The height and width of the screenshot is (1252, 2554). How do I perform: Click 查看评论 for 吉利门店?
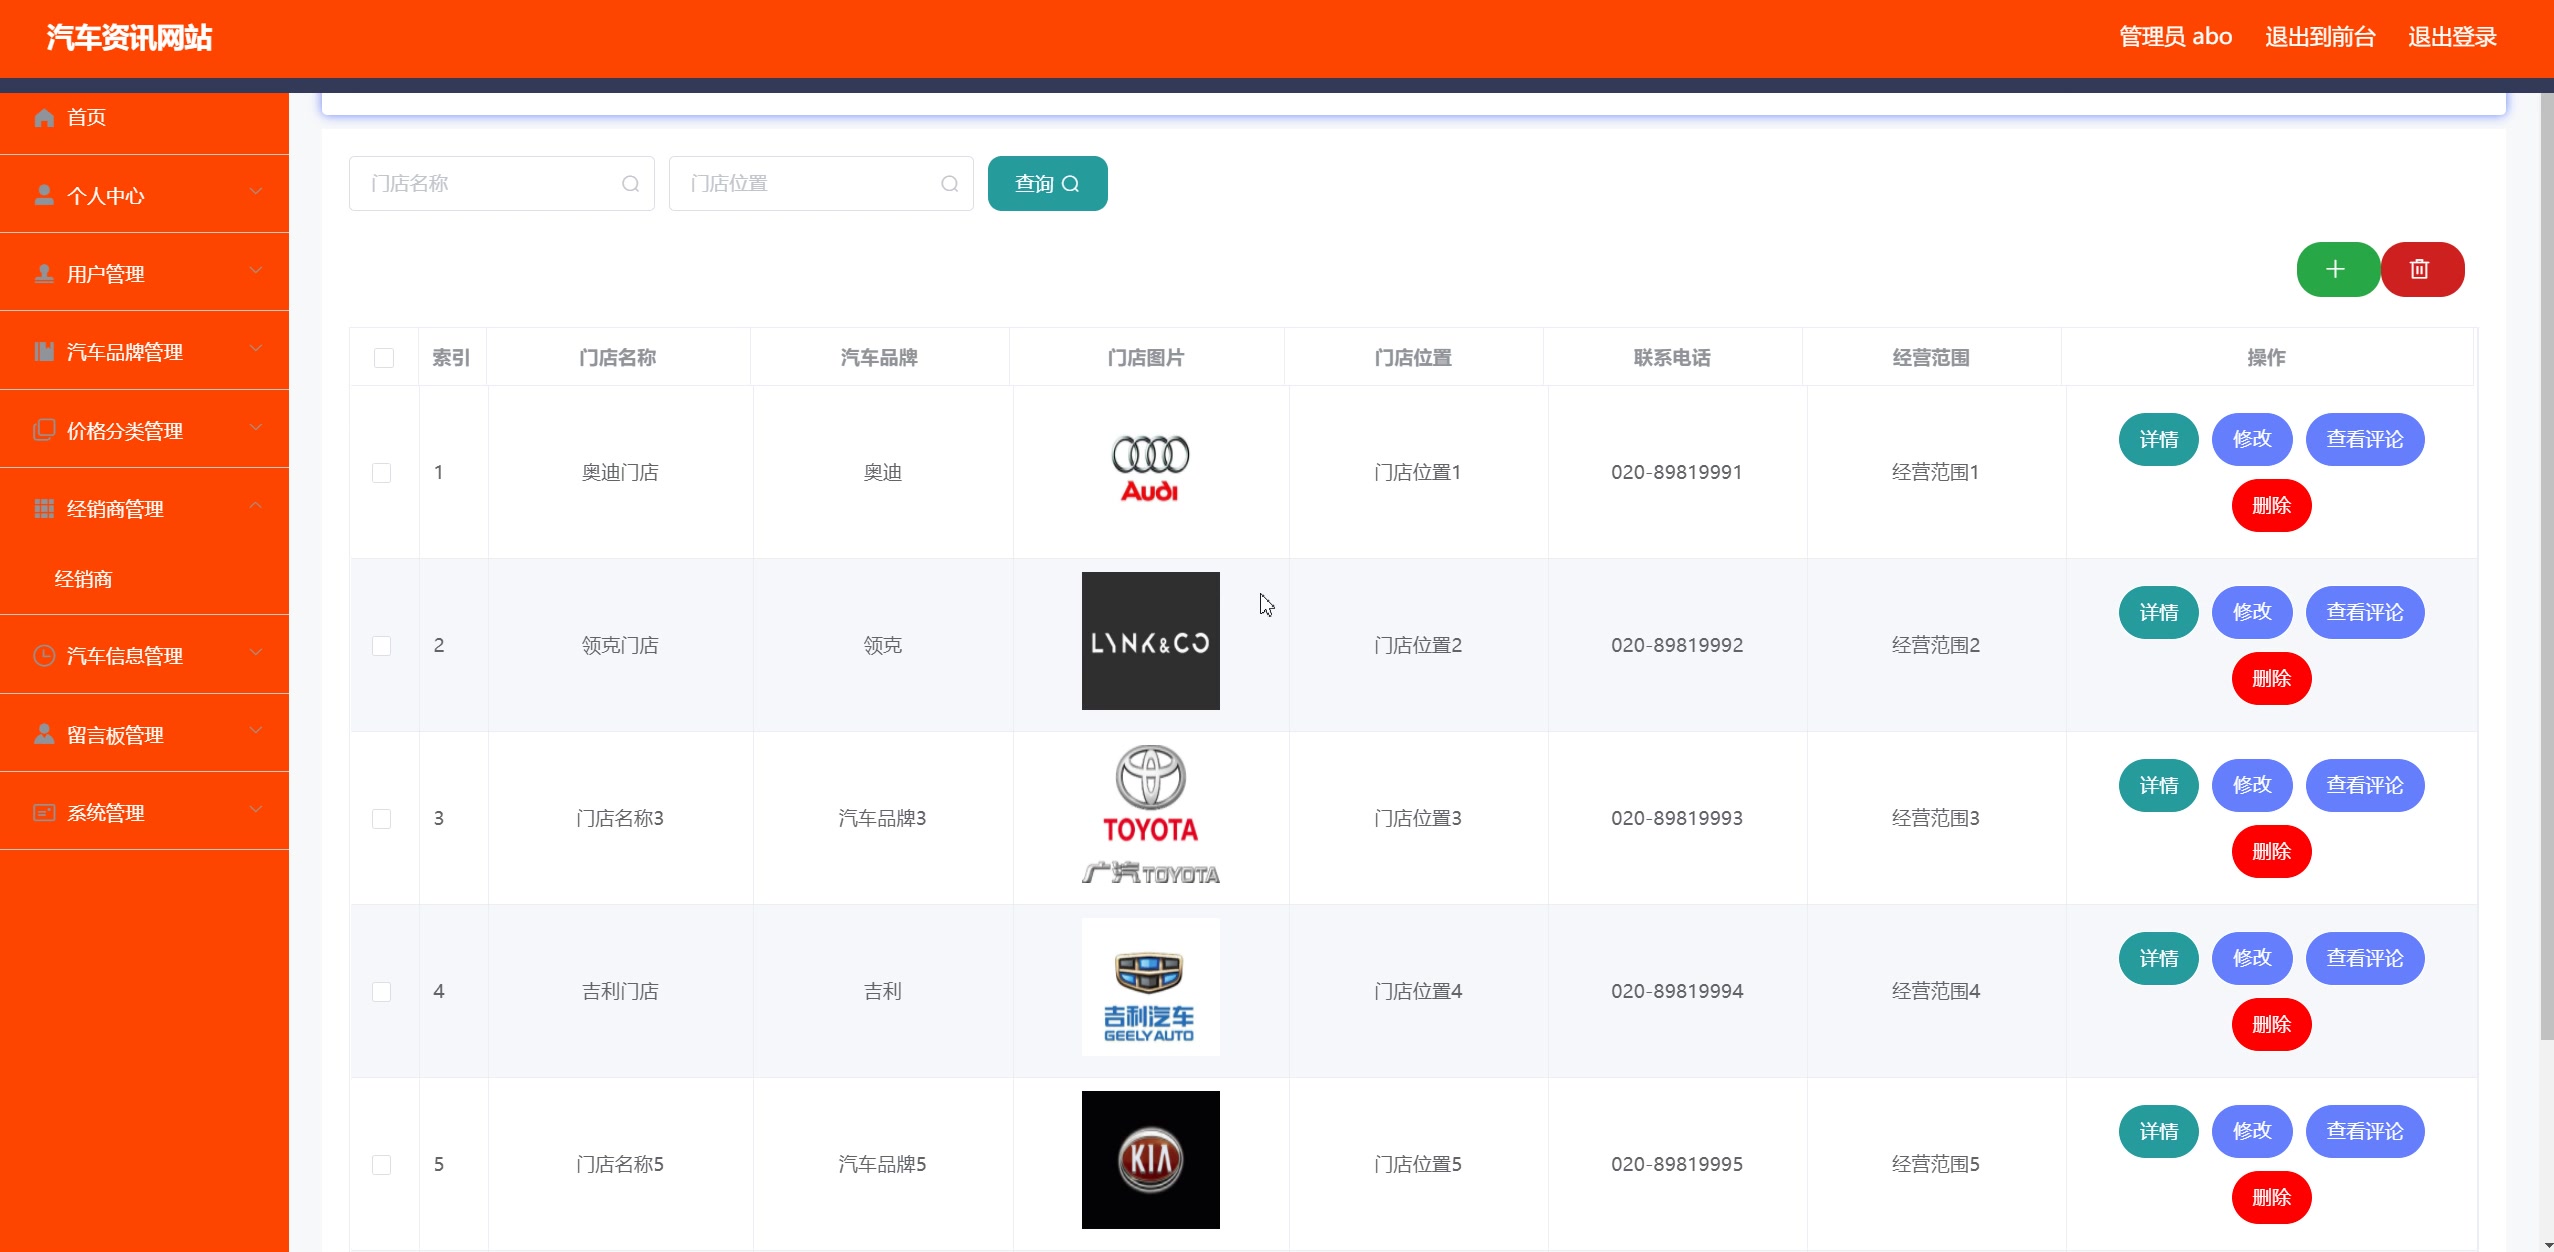pyautogui.click(x=2365, y=958)
